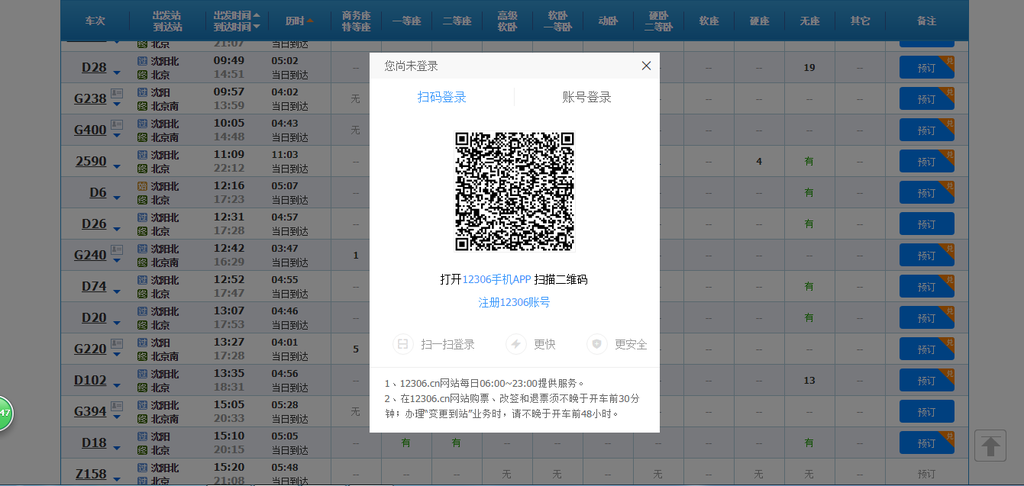
Task: Click the ID card icon beside G220
Action: click(x=117, y=344)
